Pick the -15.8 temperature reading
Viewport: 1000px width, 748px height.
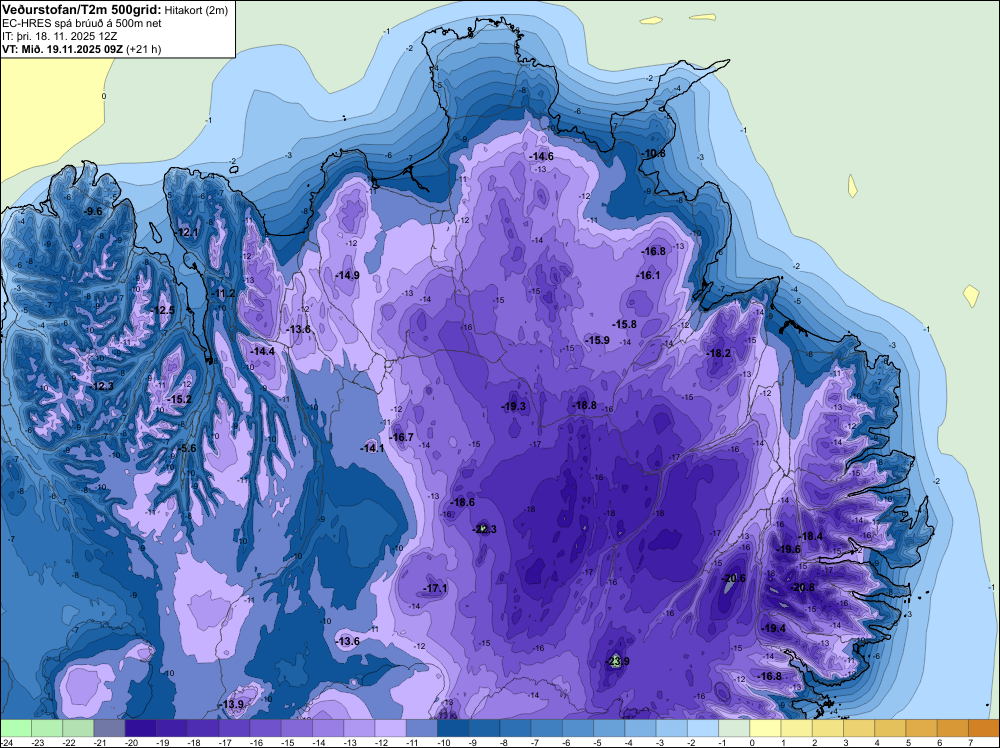tap(624, 324)
